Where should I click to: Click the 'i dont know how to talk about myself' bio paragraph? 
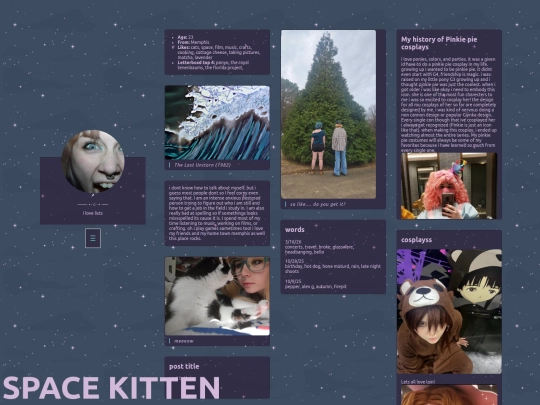pyautogui.click(x=217, y=213)
